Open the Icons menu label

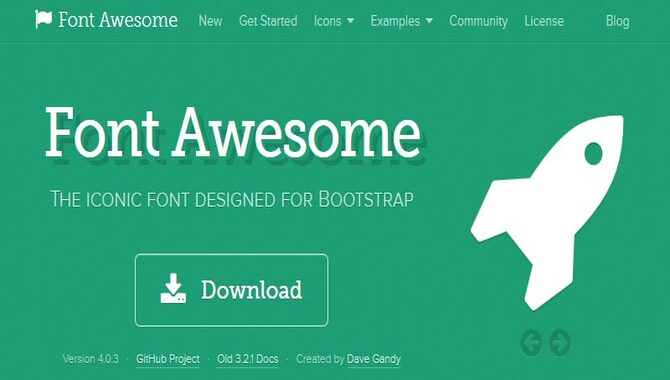[x=327, y=21]
